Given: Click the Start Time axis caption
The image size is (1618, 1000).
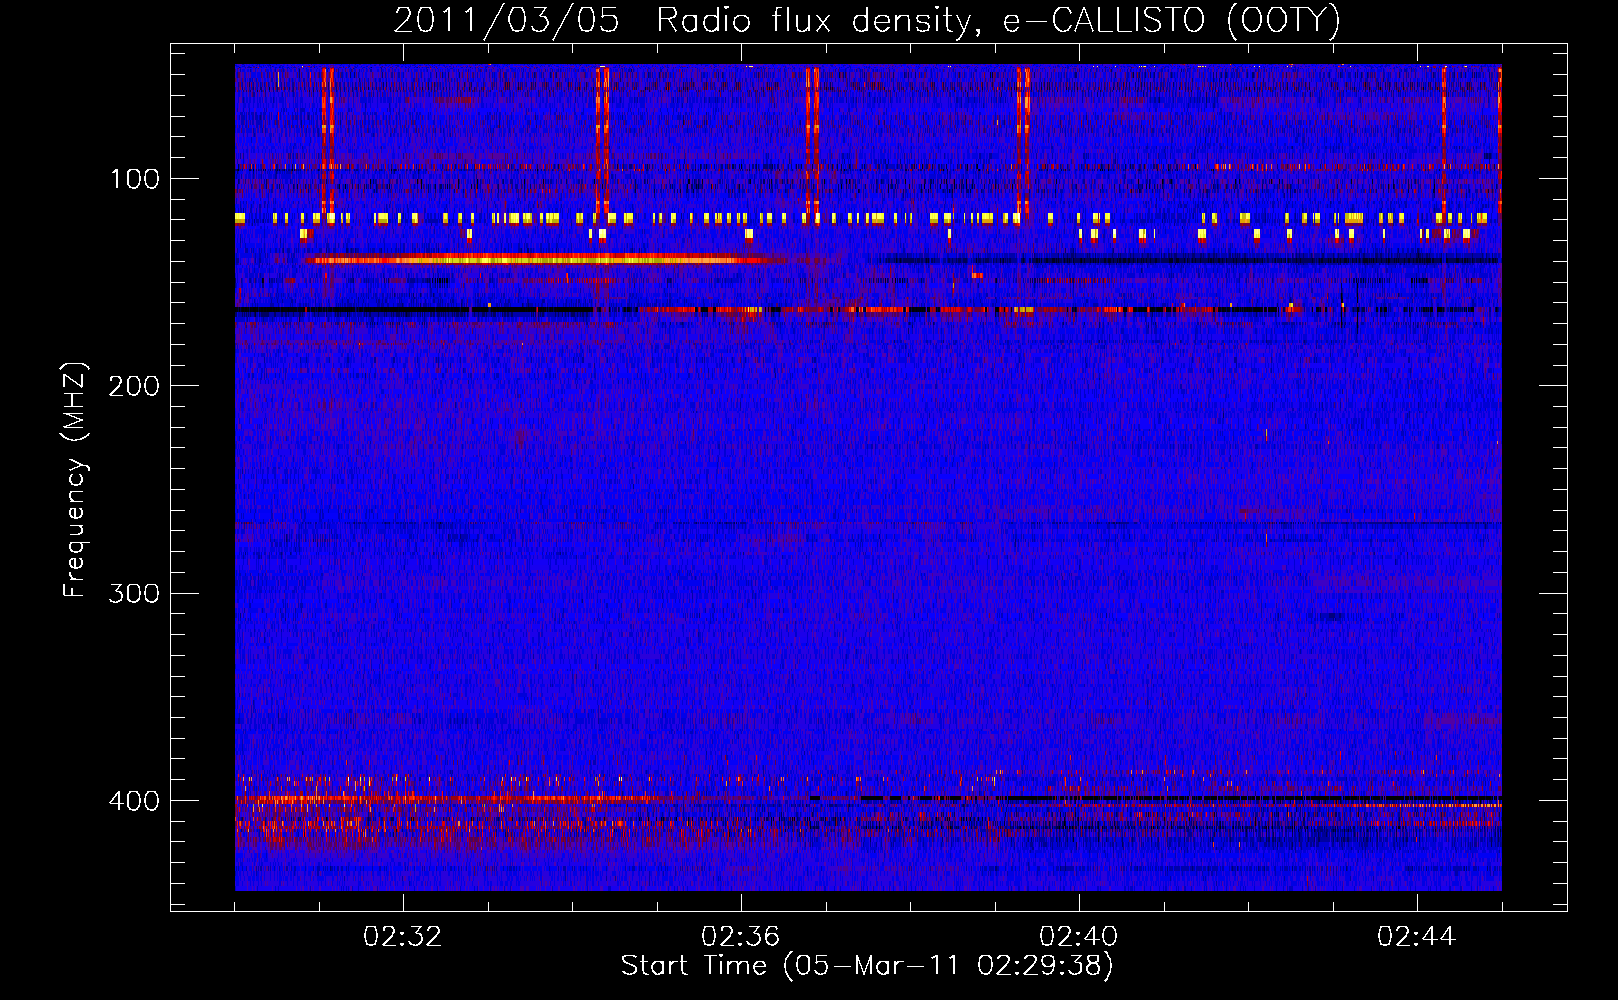Looking at the screenshot, I should coord(867,966).
